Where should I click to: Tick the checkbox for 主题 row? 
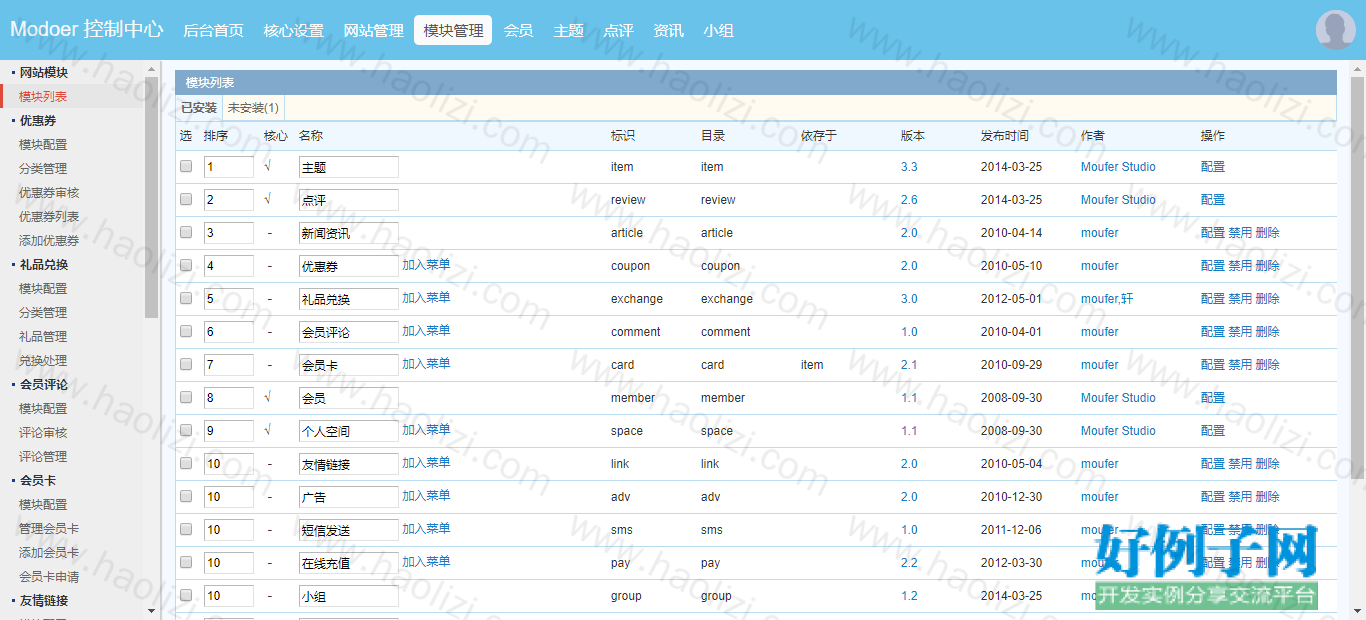point(186,167)
